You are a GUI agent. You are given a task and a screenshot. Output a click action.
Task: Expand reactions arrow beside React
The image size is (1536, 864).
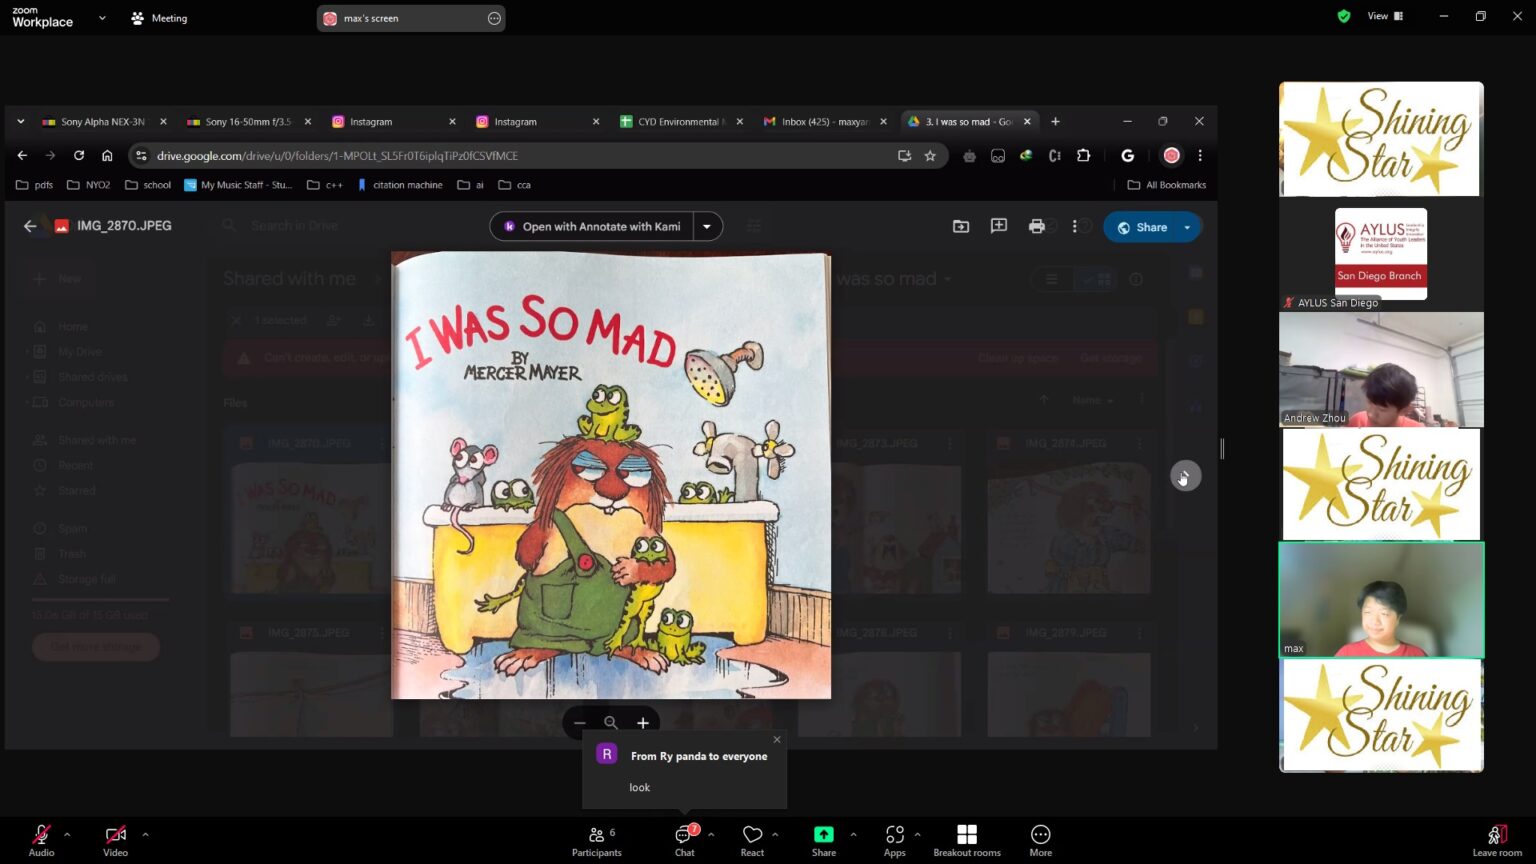[775, 834]
